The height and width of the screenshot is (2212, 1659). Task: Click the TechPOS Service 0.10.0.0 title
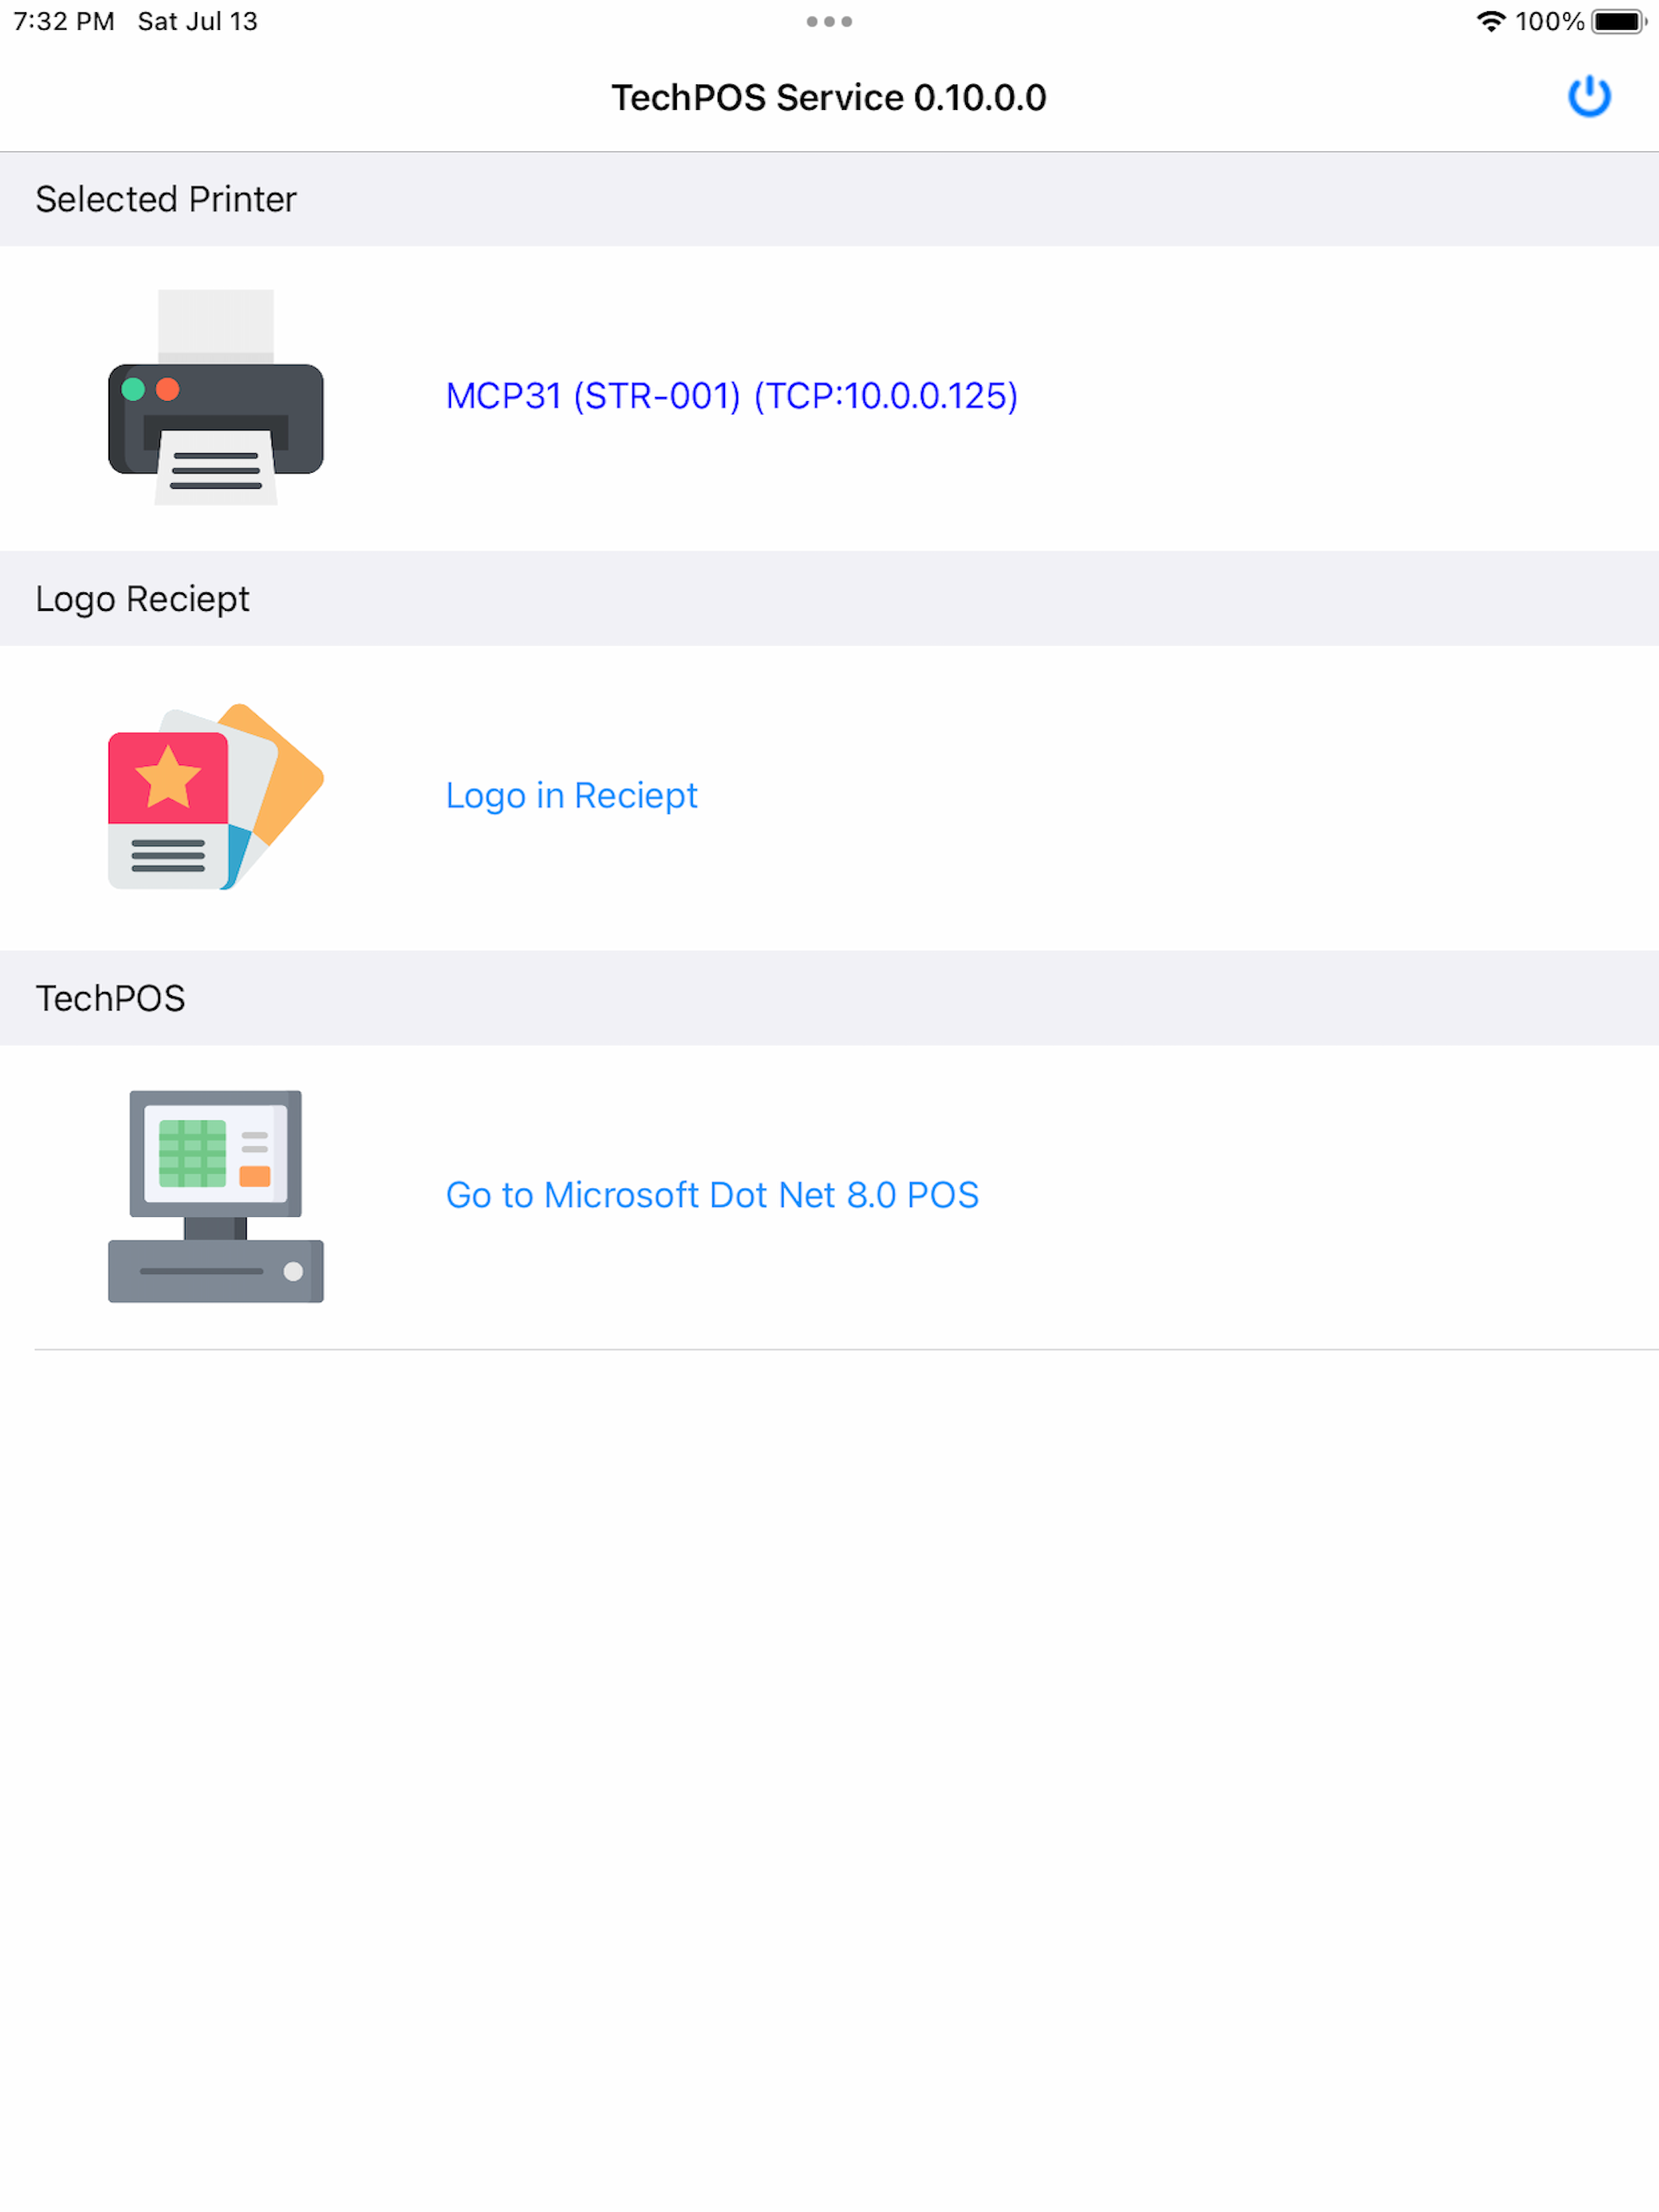point(829,97)
